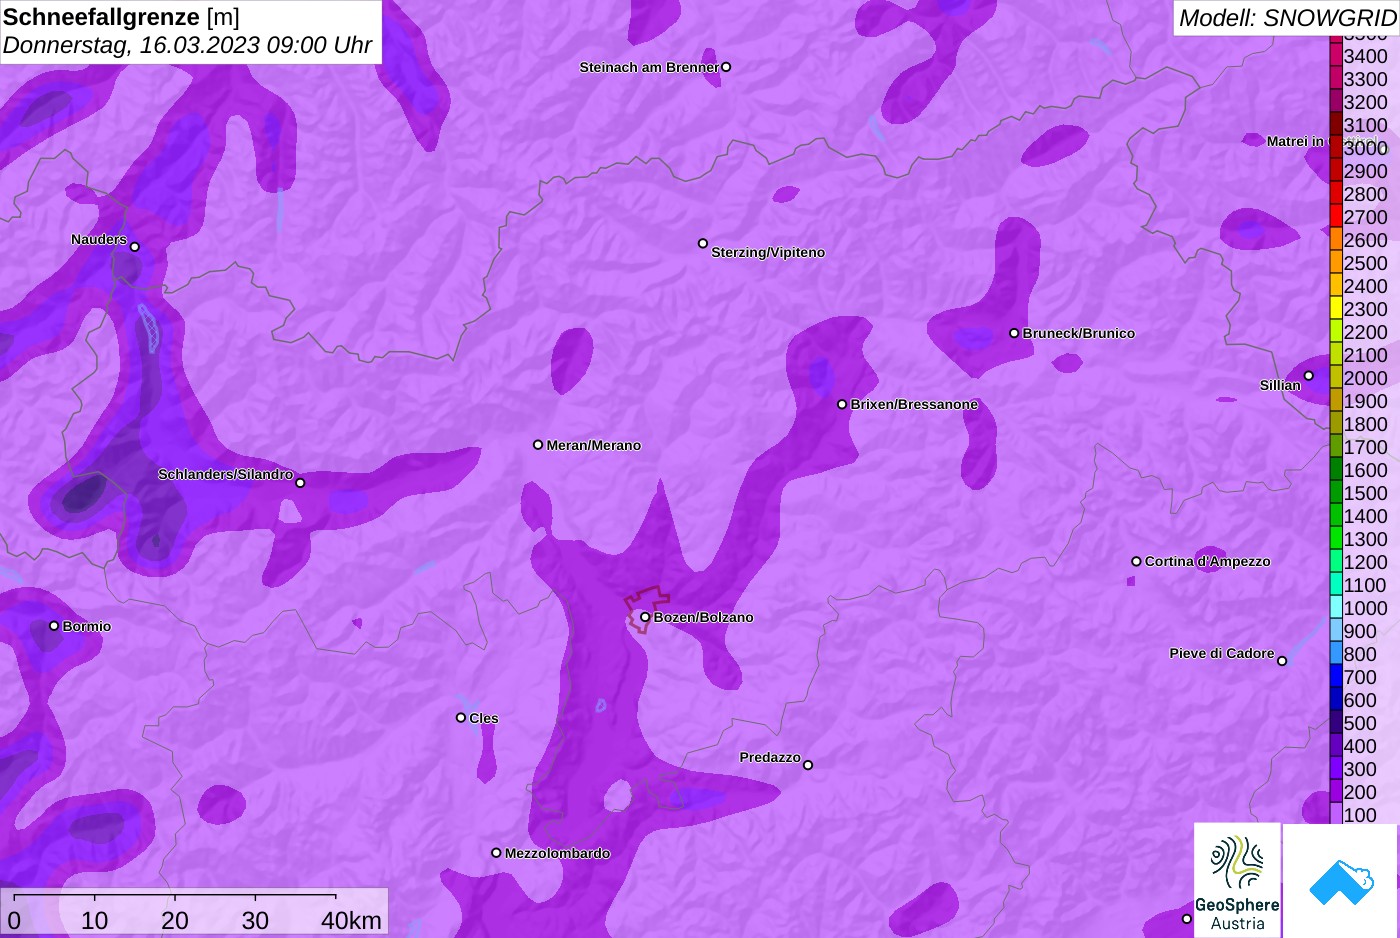Viewport: 1400px width, 938px height.
Task: Click the Steinach am Brenner label text
Action: click(x=649, y=67)
